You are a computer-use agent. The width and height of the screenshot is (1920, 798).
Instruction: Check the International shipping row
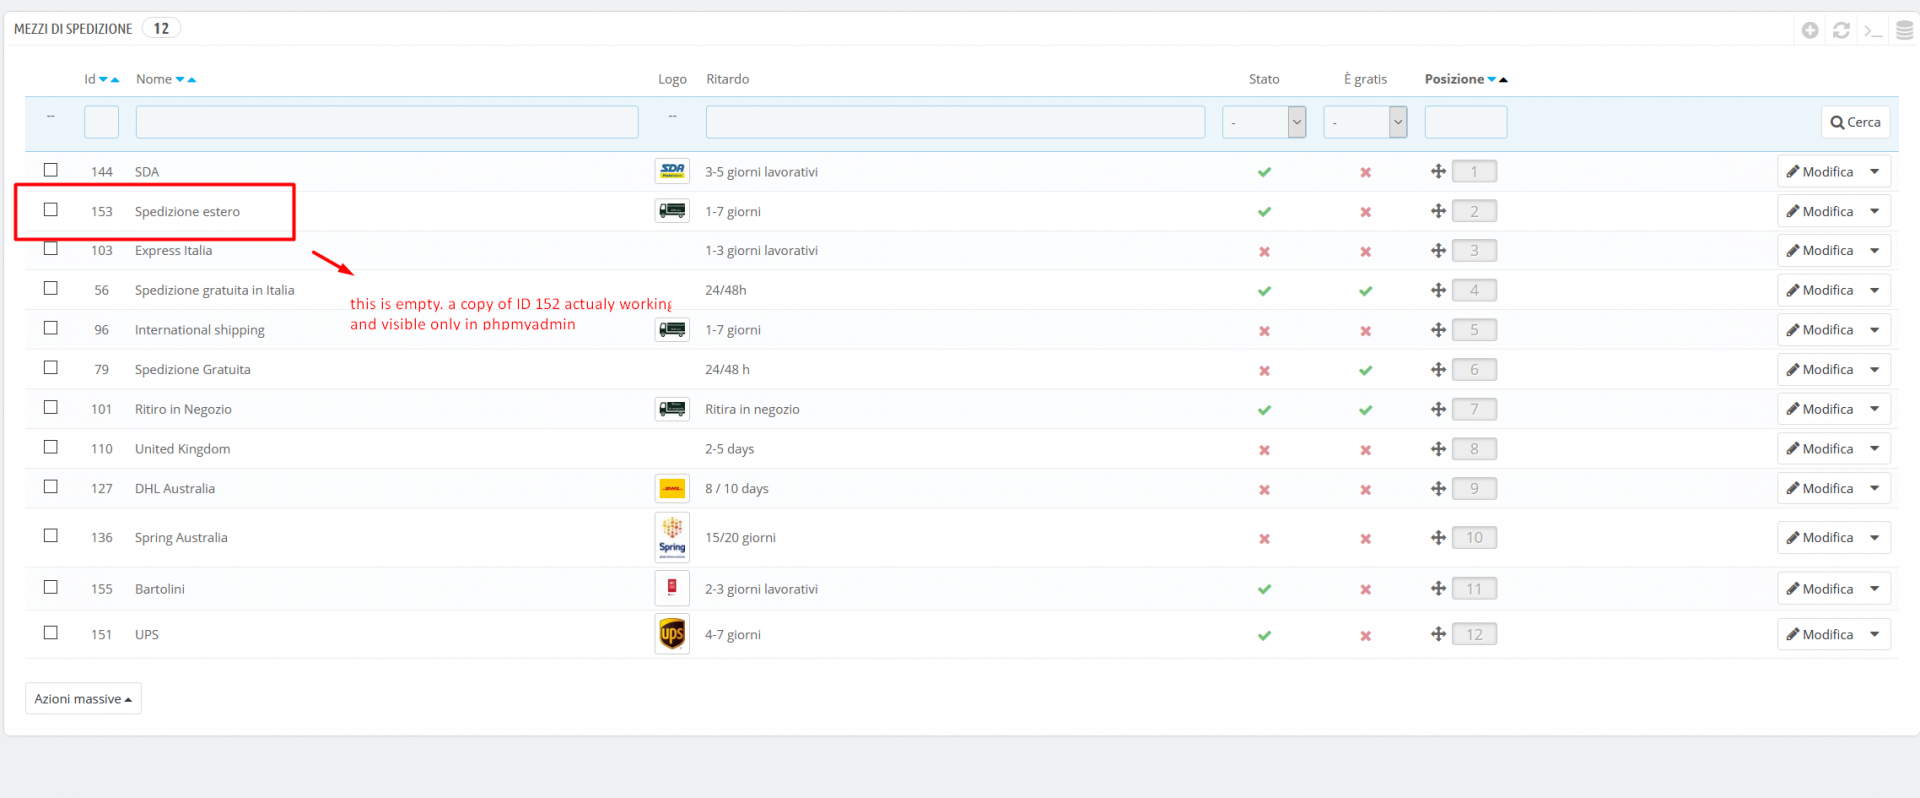[51, 328]
